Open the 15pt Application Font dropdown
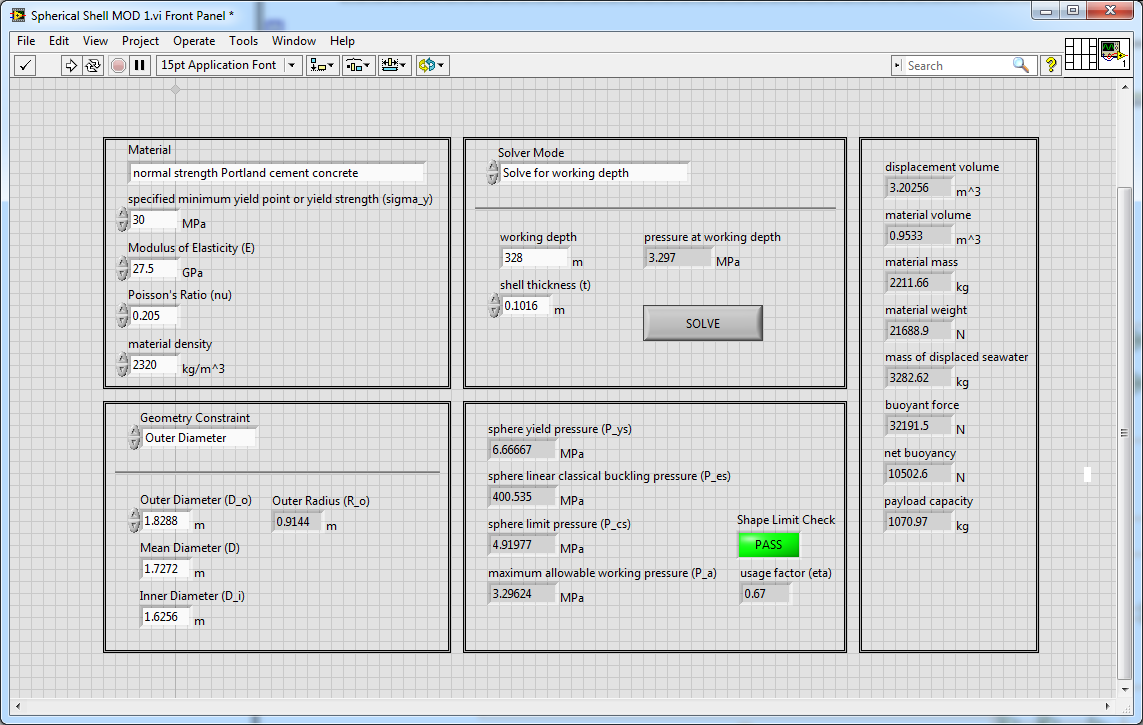 229,66
